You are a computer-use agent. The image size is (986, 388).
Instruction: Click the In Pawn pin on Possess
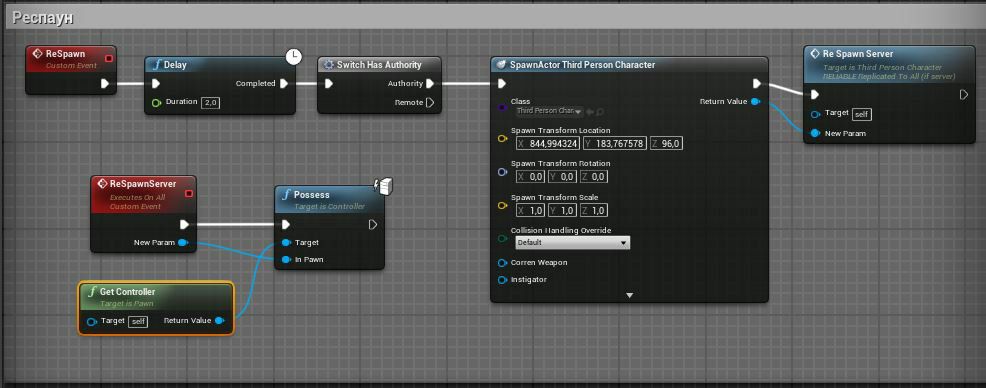[x=286, y=260]
